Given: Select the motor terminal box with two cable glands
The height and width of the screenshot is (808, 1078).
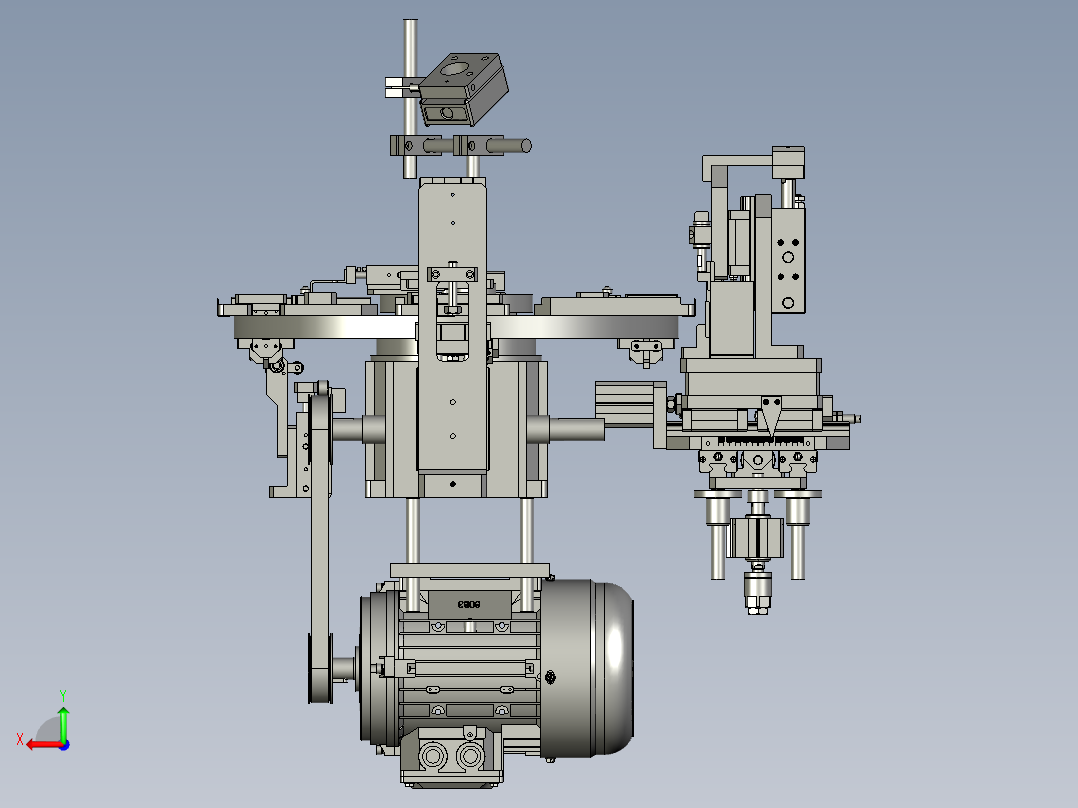Looking at the screenshot, I should tap(452, 756).
